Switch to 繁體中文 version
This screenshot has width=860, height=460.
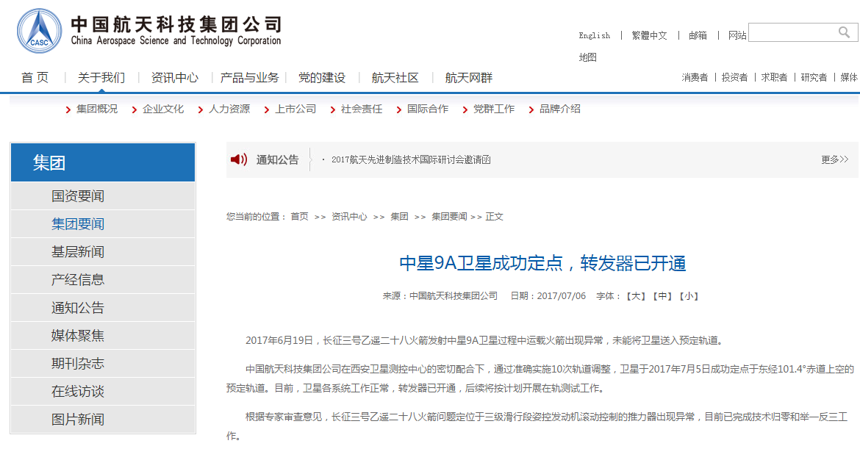[x=649, y=36]
